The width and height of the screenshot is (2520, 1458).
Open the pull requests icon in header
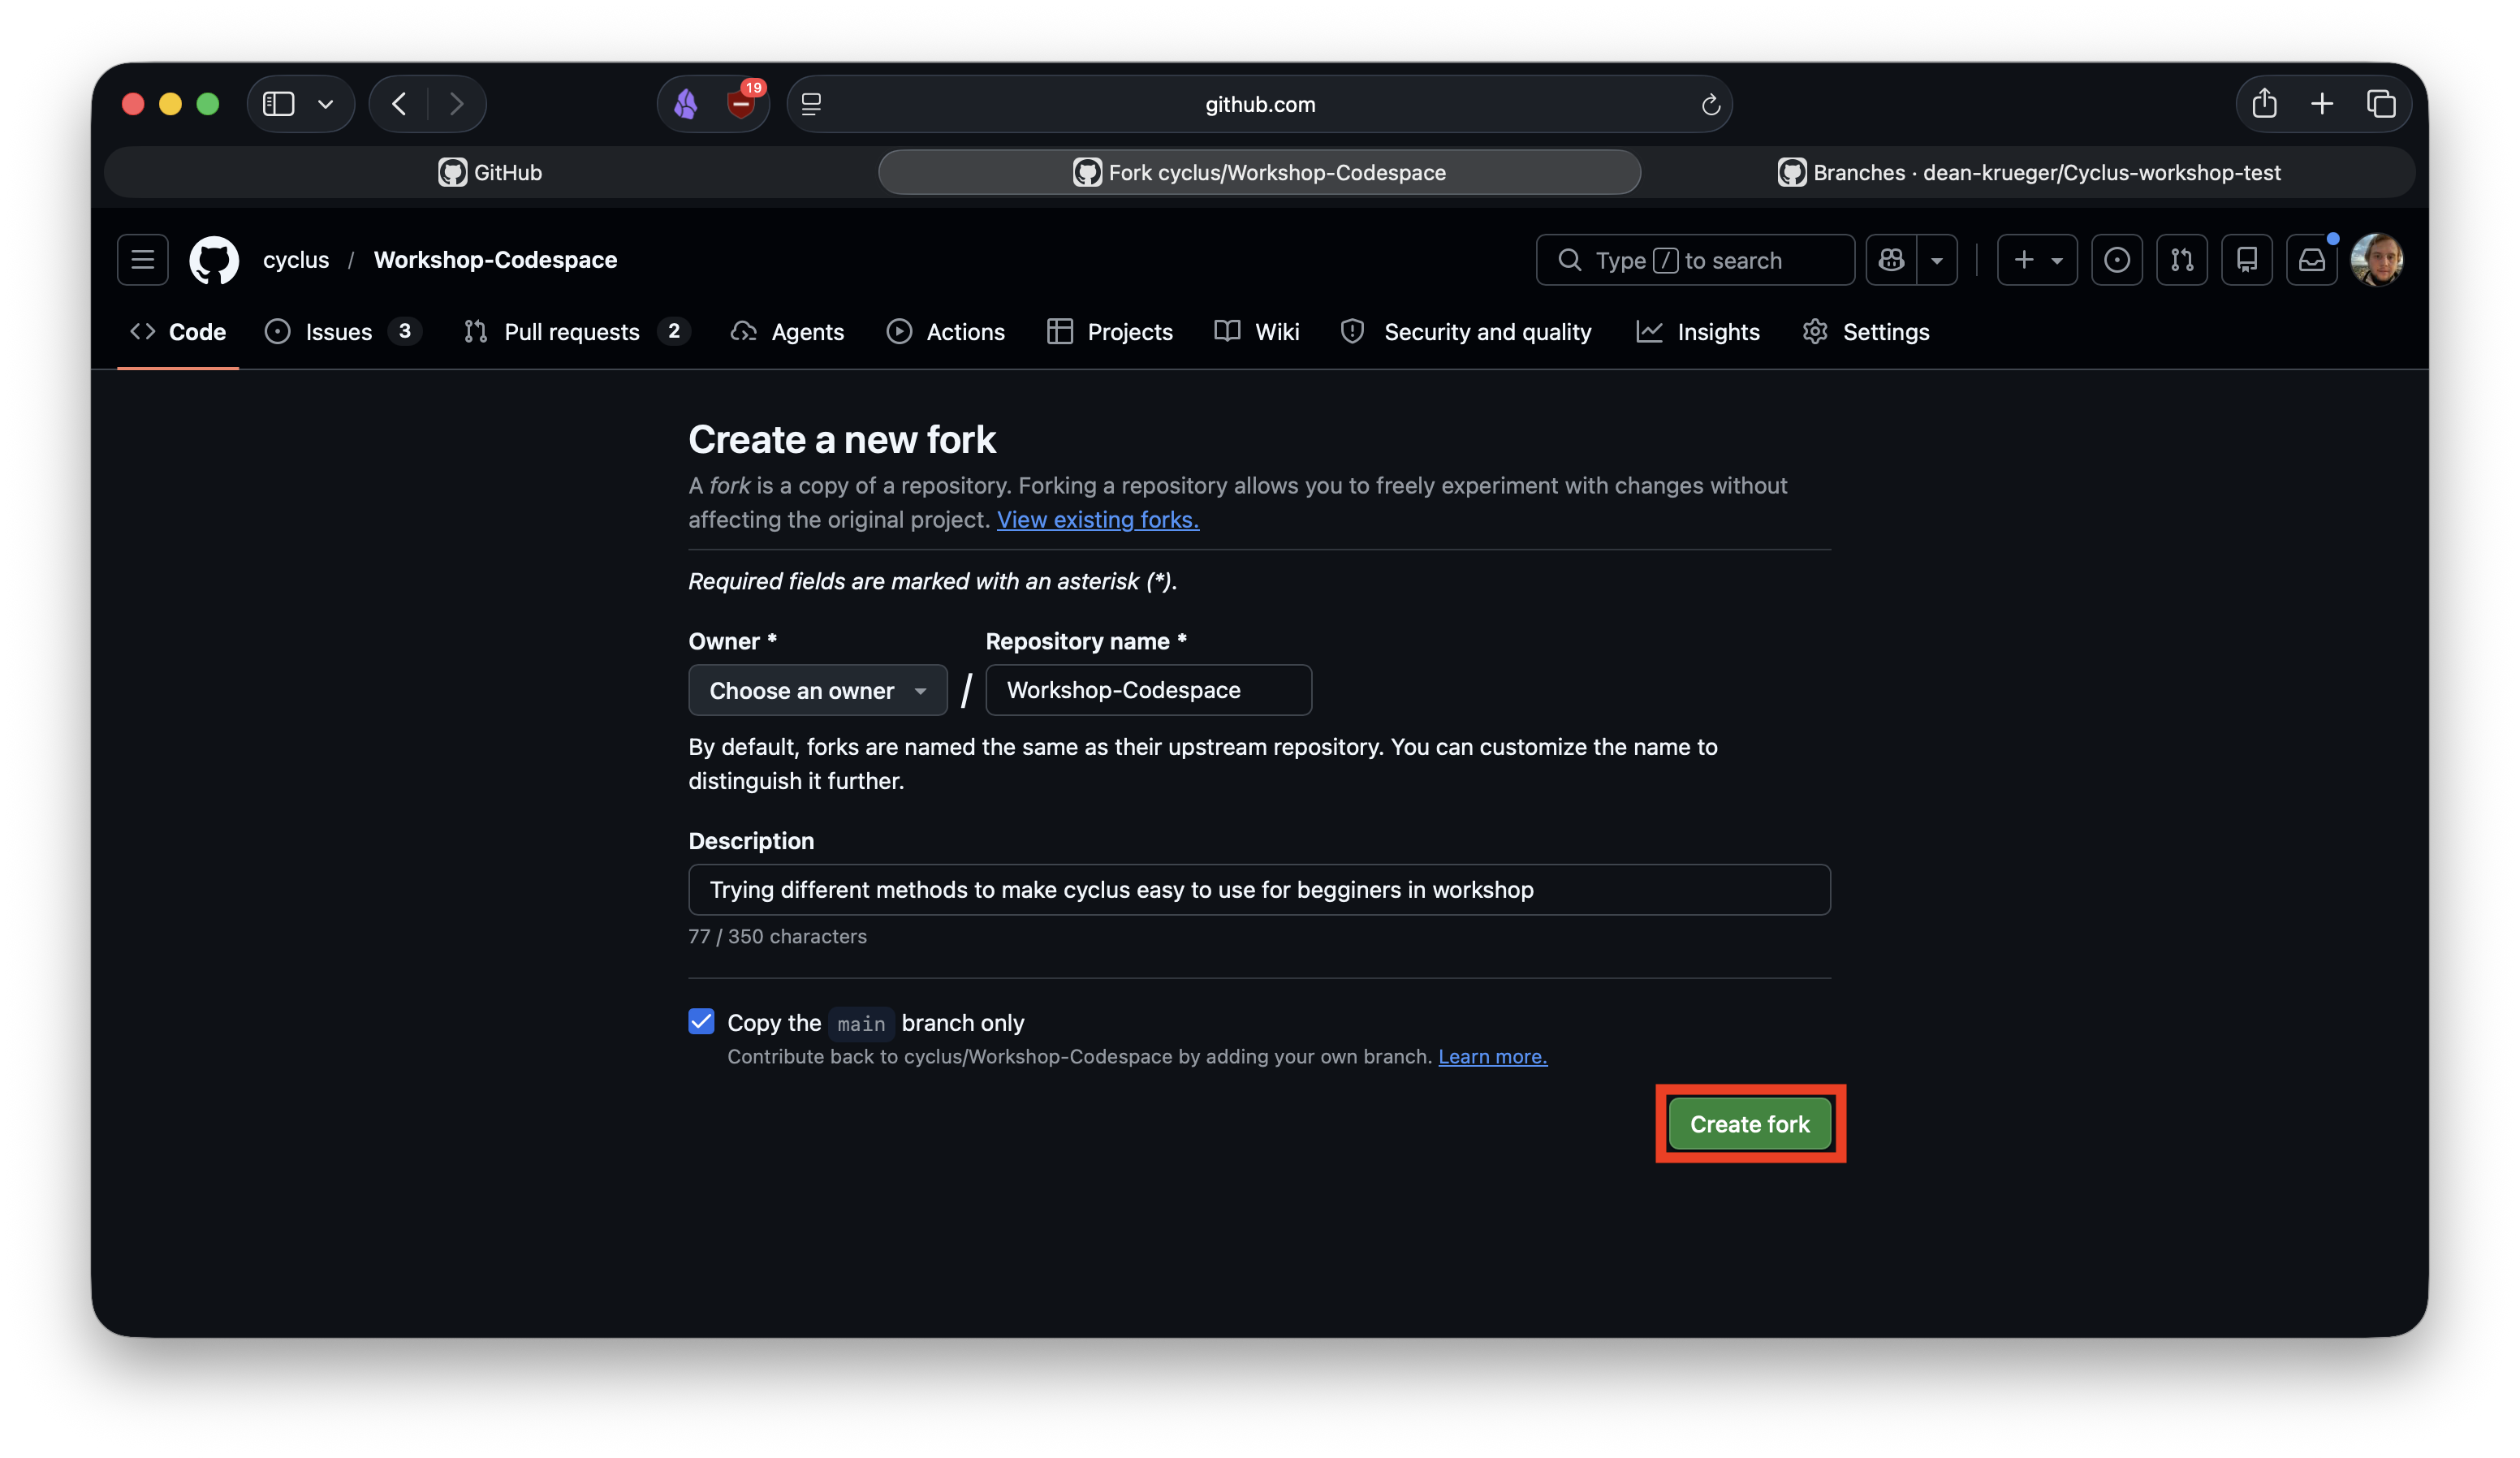pos(2182,260)
